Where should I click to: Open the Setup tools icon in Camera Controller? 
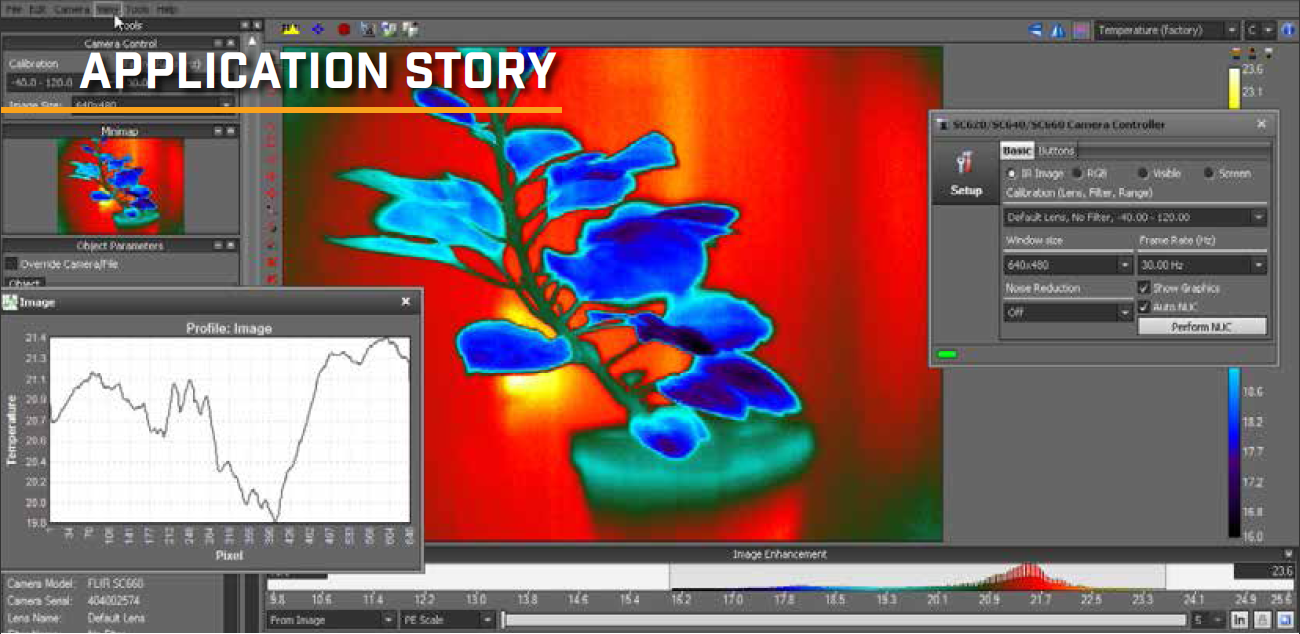point(965,172)
